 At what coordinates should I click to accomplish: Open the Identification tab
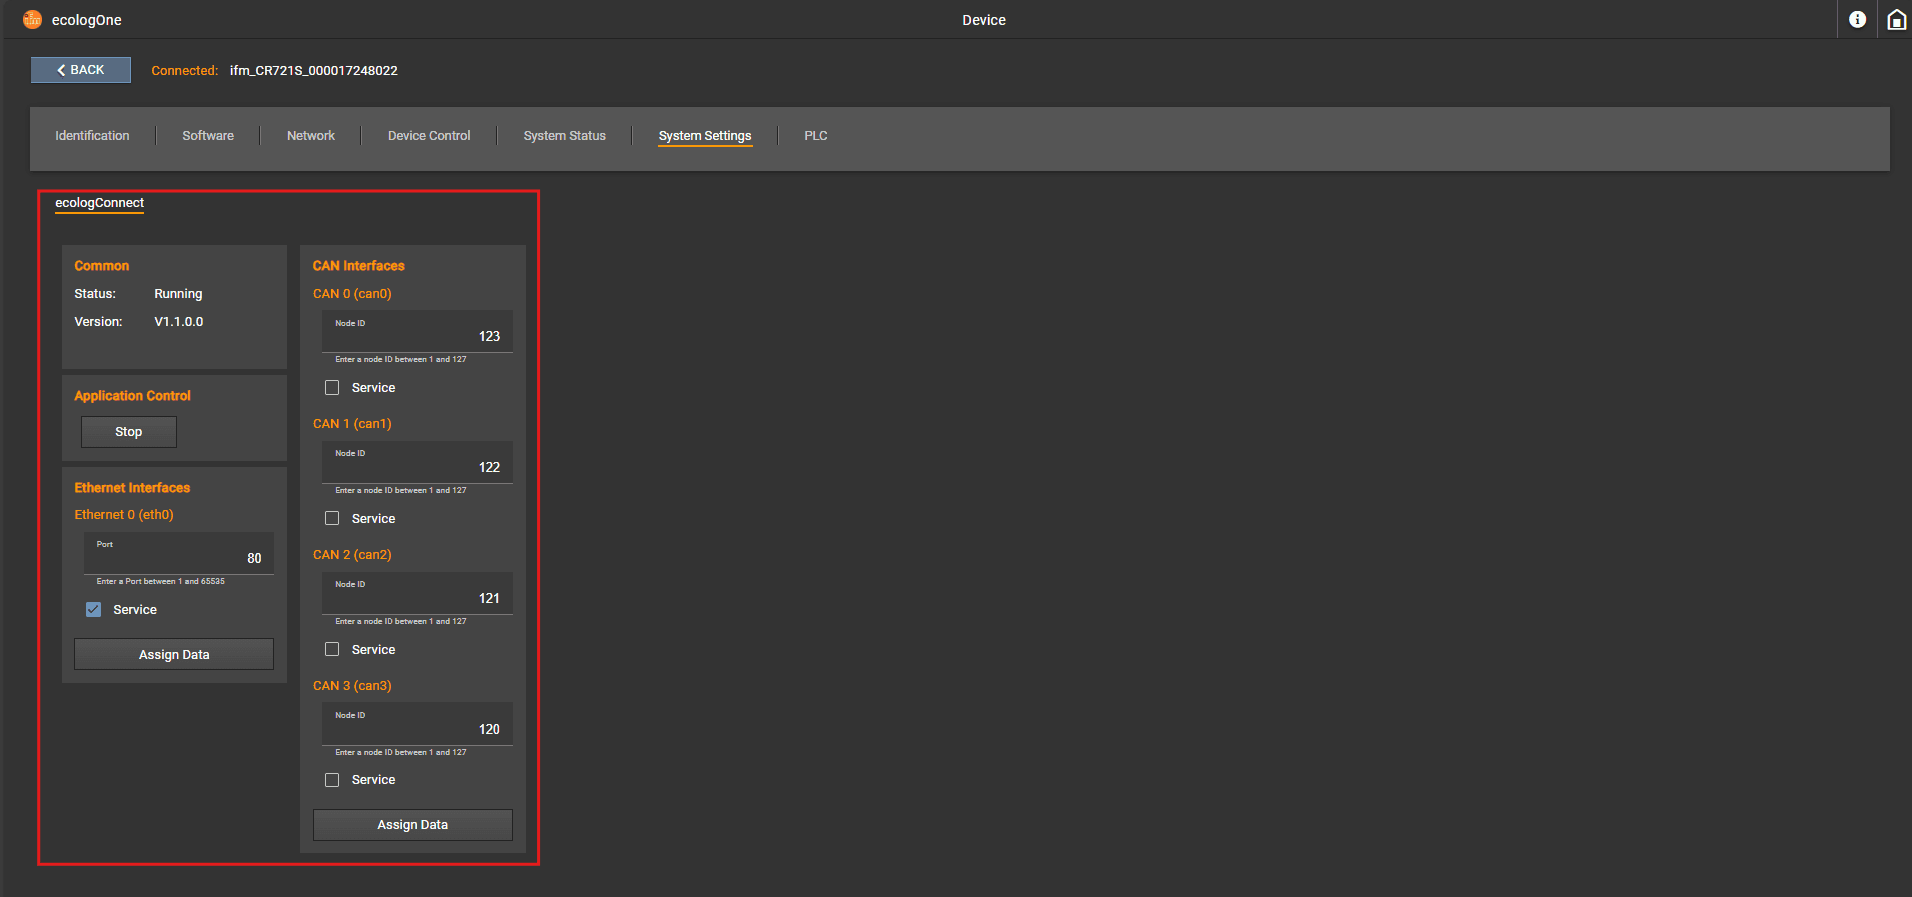[x=92, y=136]
